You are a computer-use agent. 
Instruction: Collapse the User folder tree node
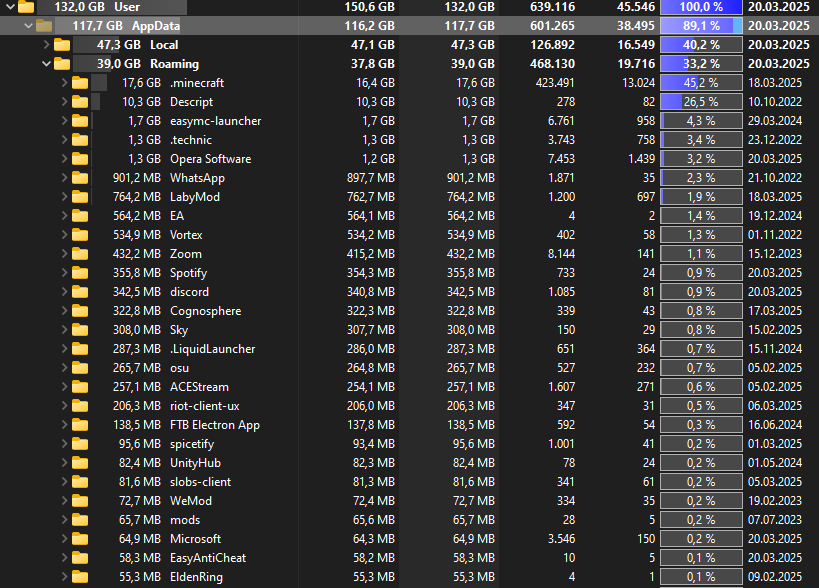pyautogui.click(x=10, y=7)
